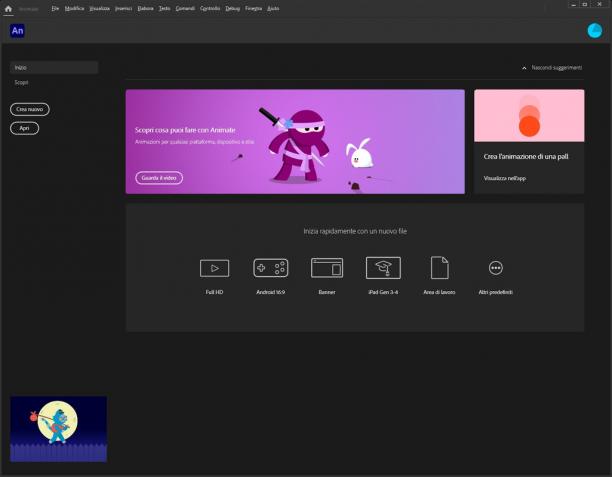The width and height of the screenshot is (612, 477).
Task: Click the Altri predefiniti label
Action: pyautogui.click(x=496, y=292)
